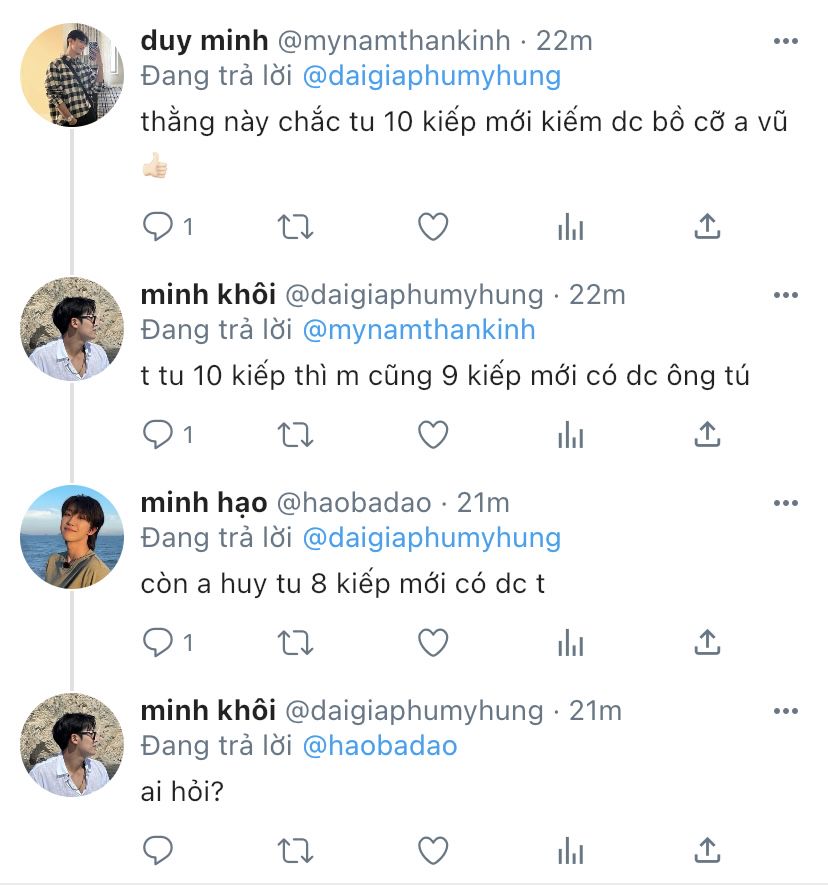View analytics of duy minh's tweet
Viewport: 828px width, 894px height.
570,227
